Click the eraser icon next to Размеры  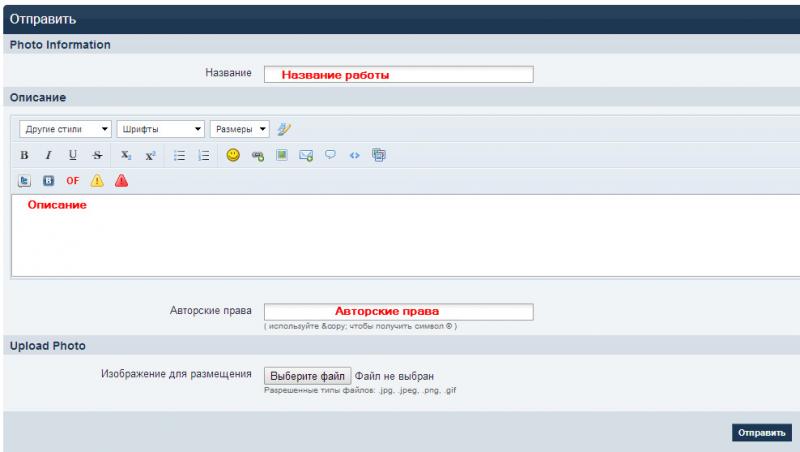click(x=284, y=129)
